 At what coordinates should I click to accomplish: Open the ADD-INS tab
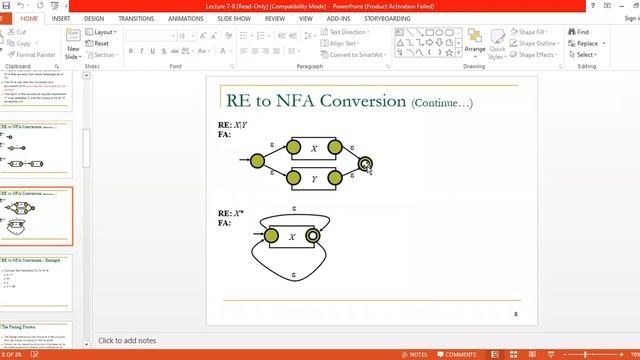(338, 18)
